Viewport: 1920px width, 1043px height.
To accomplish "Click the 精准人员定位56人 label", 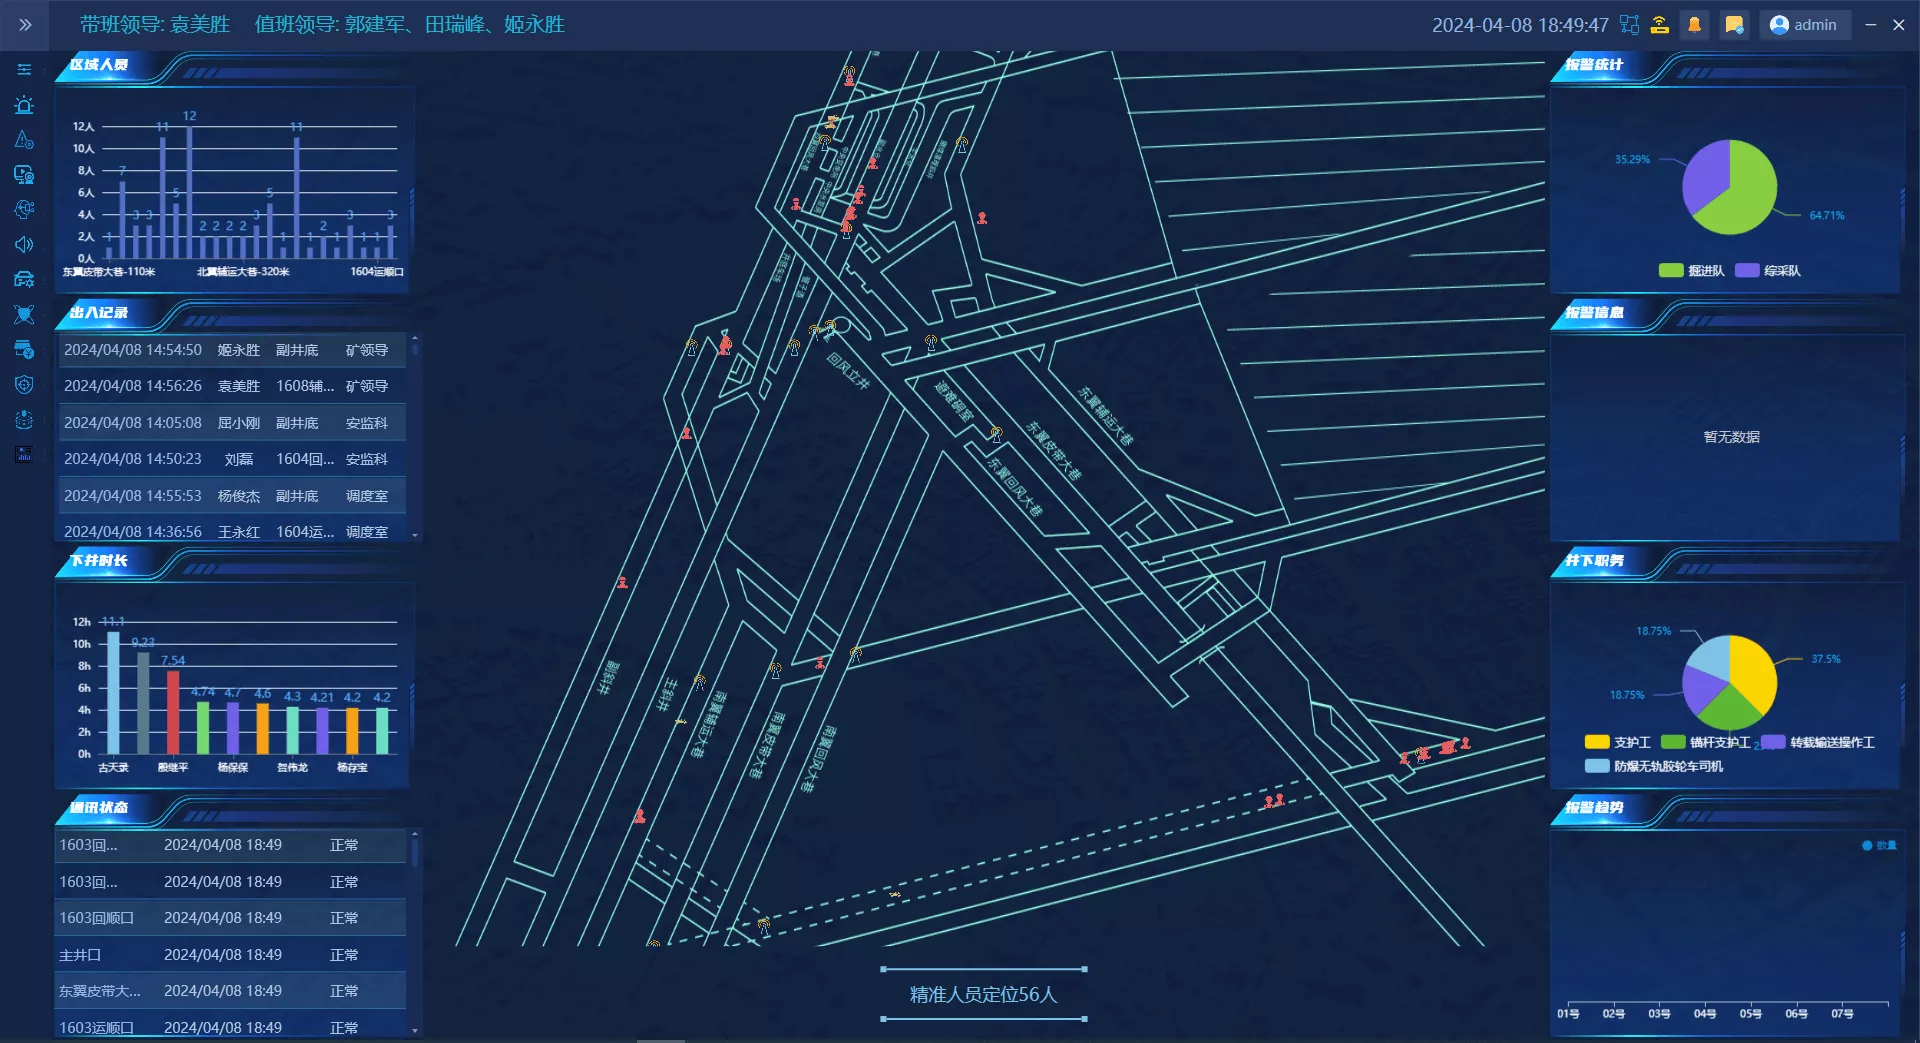I will (x=983, y=994).
